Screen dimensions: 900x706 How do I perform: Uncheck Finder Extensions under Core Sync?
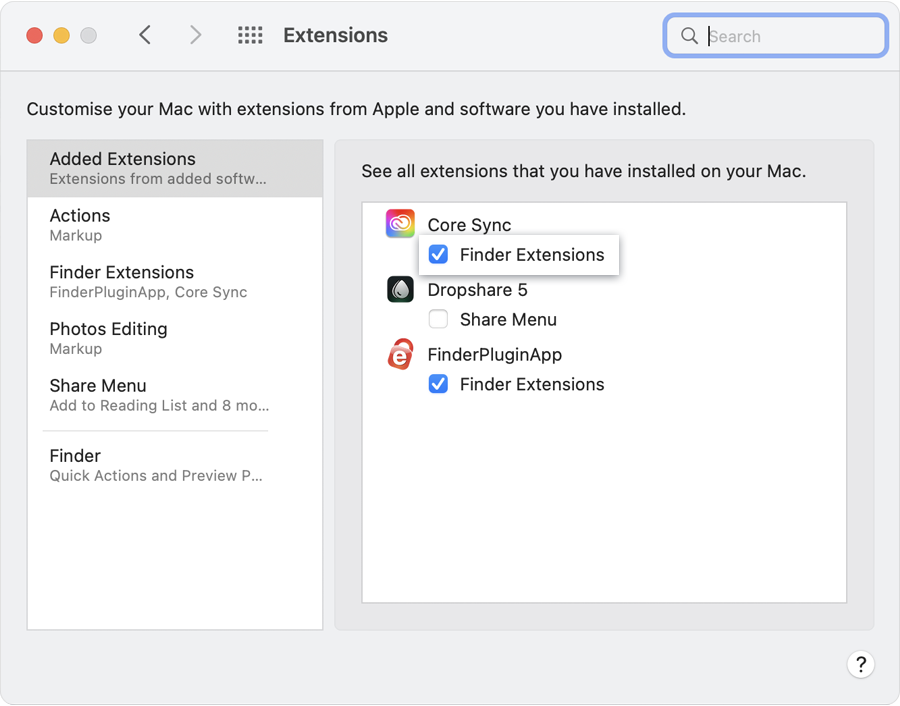coord(439,254)
